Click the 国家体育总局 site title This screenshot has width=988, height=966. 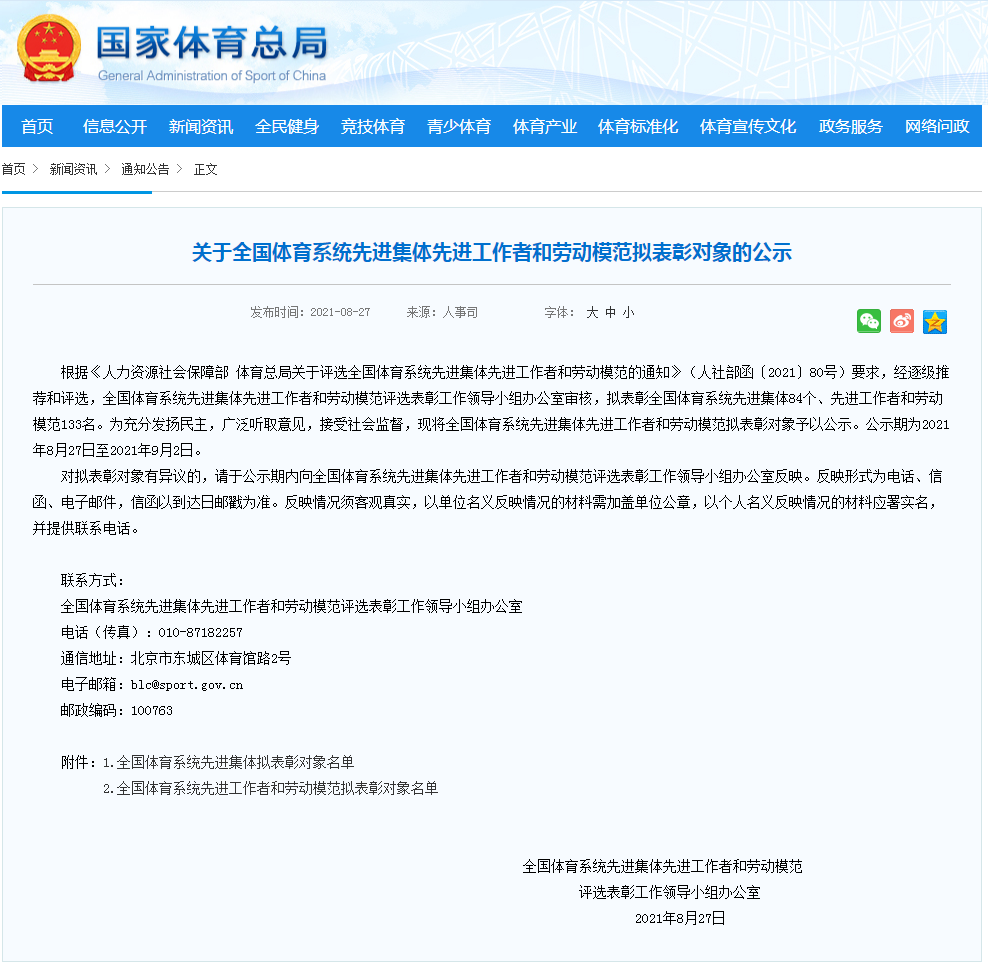coord(212,43)
